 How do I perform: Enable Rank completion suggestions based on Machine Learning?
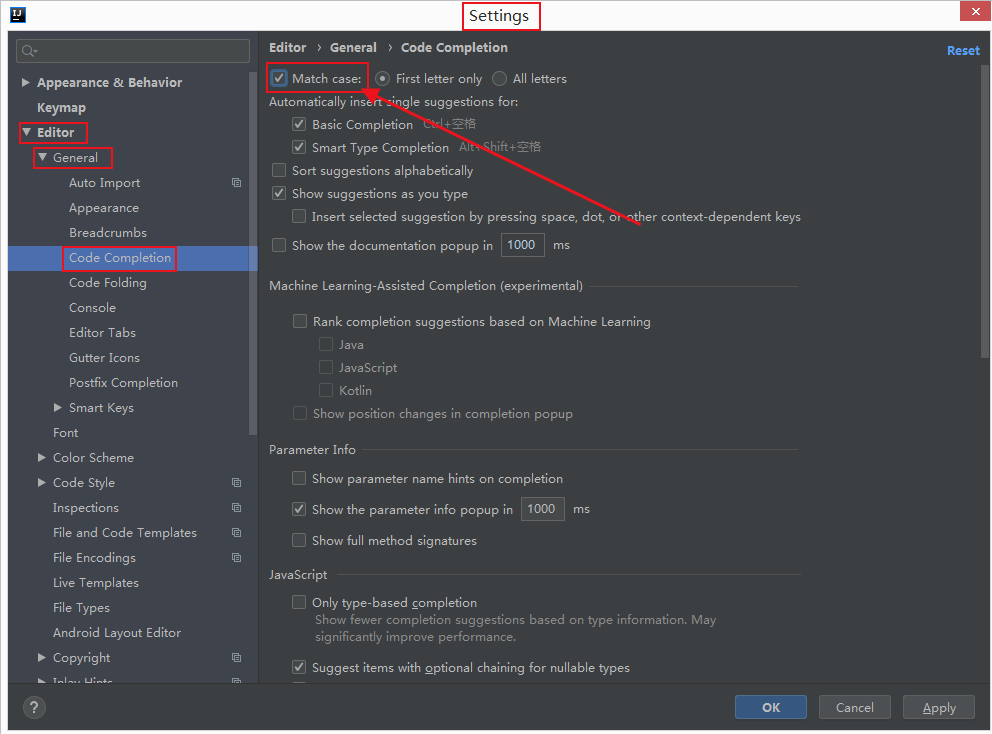[300, 321]
